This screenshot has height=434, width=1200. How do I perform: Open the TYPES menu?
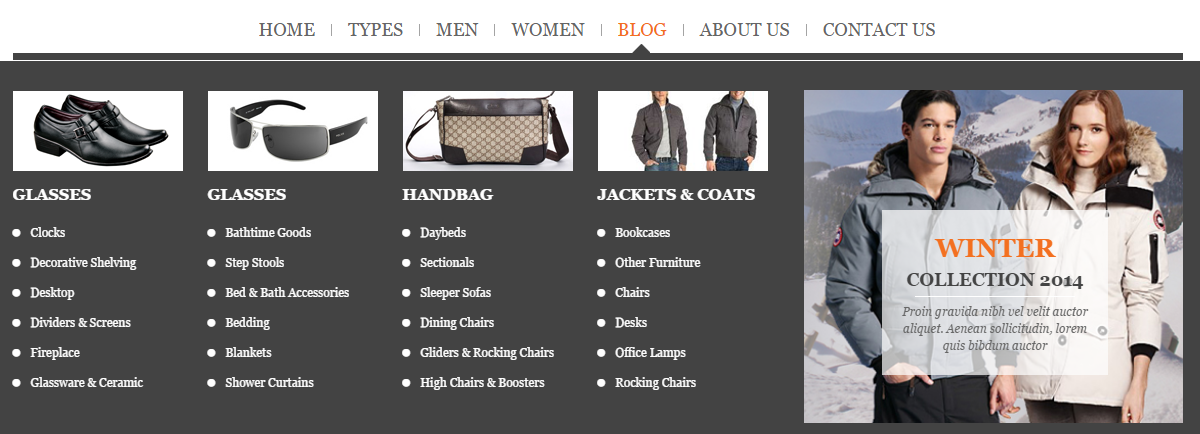375,30
